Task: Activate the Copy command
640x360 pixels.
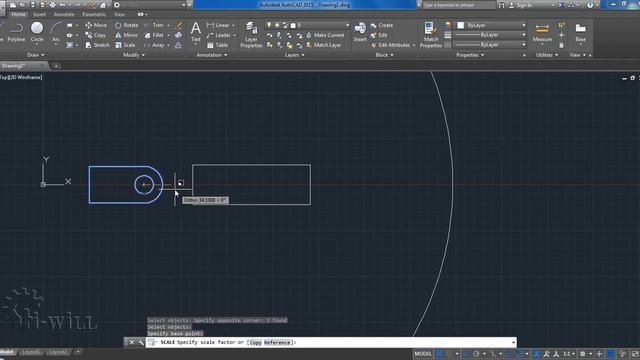Action: [96, 35]
